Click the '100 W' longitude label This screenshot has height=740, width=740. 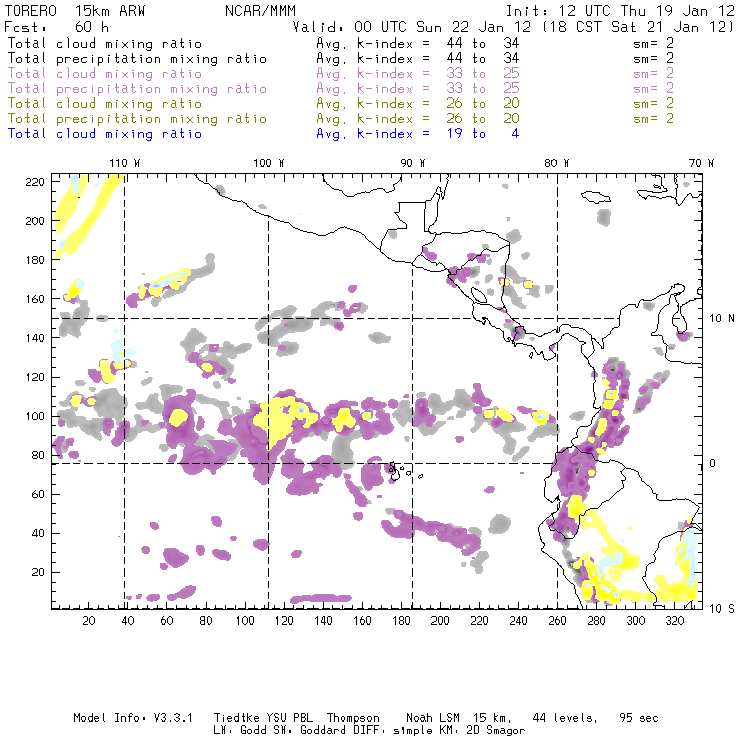click(269, 163)
